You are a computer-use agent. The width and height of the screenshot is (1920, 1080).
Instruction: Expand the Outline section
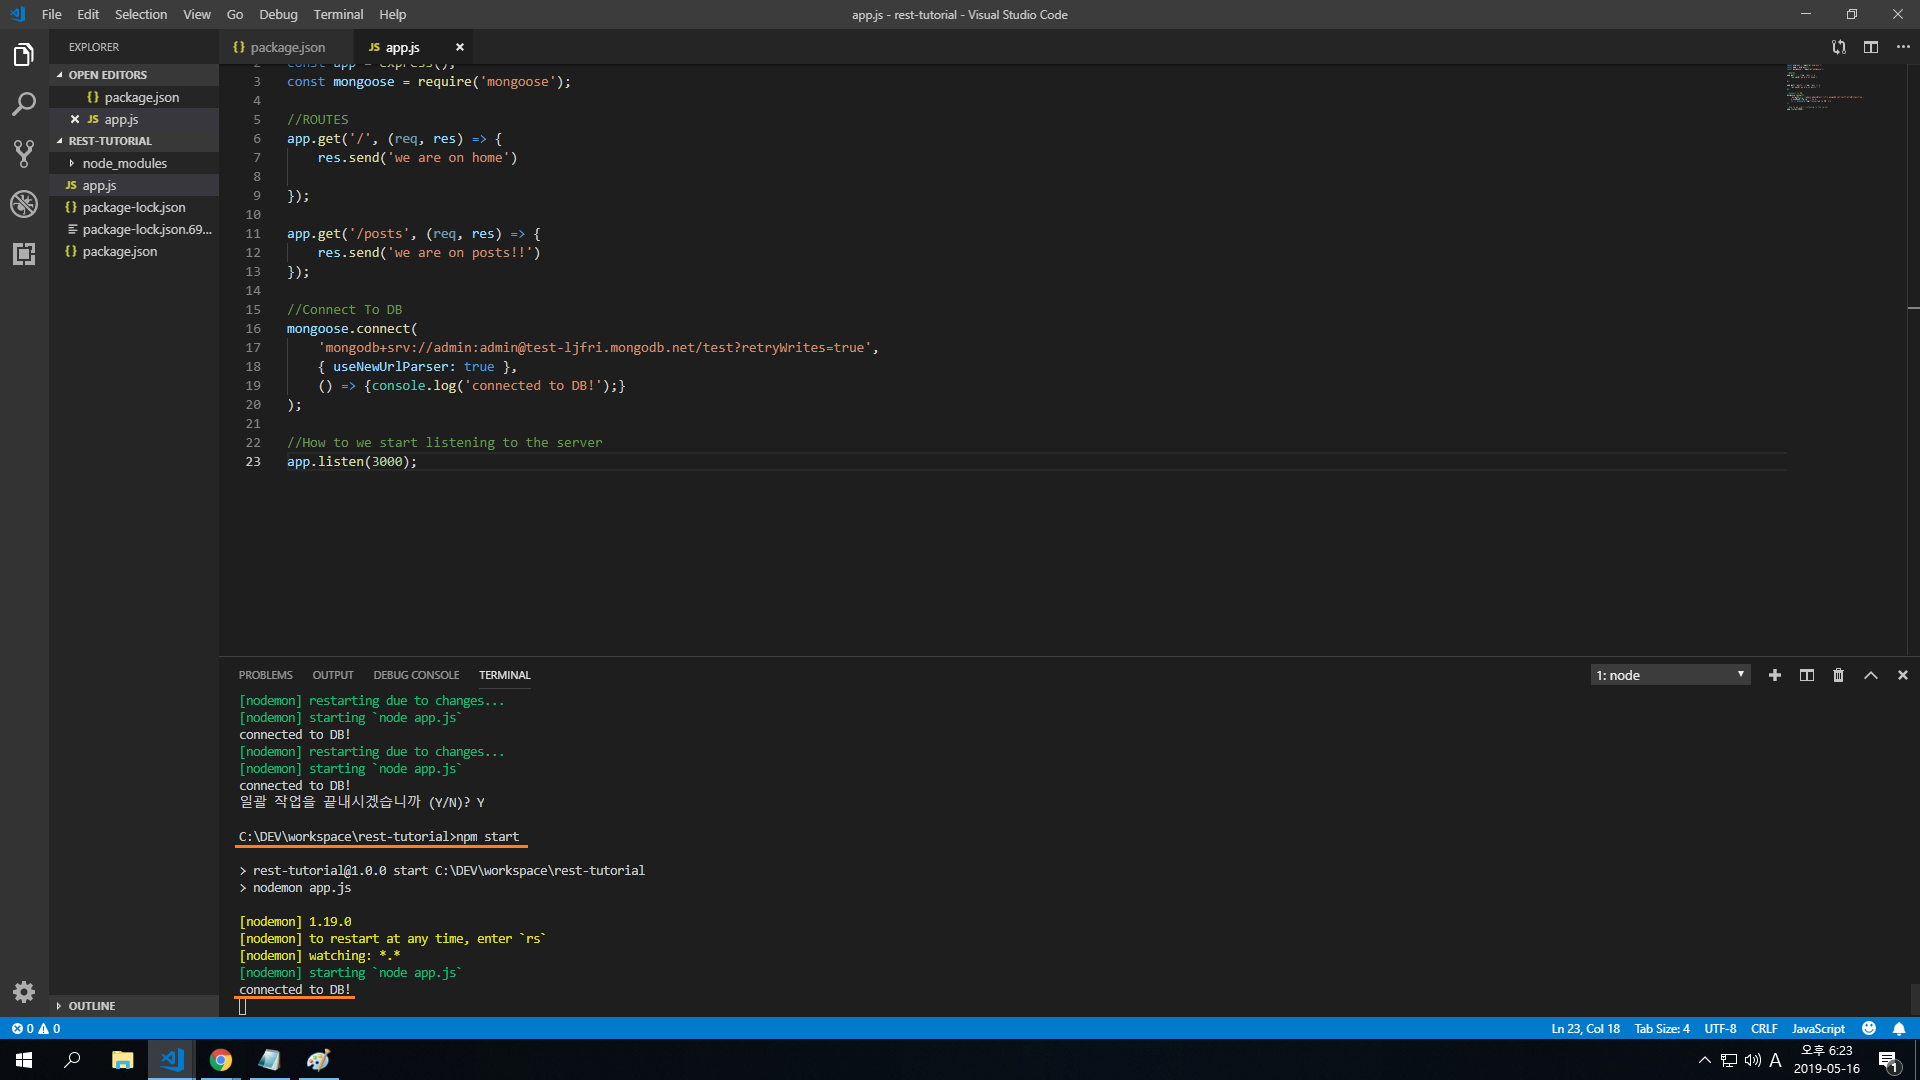click(x=134, y=1006)
